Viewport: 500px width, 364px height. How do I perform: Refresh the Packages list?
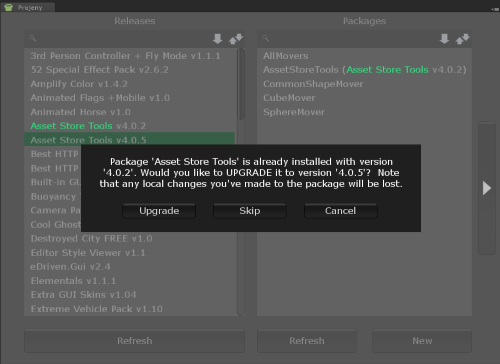[x=307, y=341]
